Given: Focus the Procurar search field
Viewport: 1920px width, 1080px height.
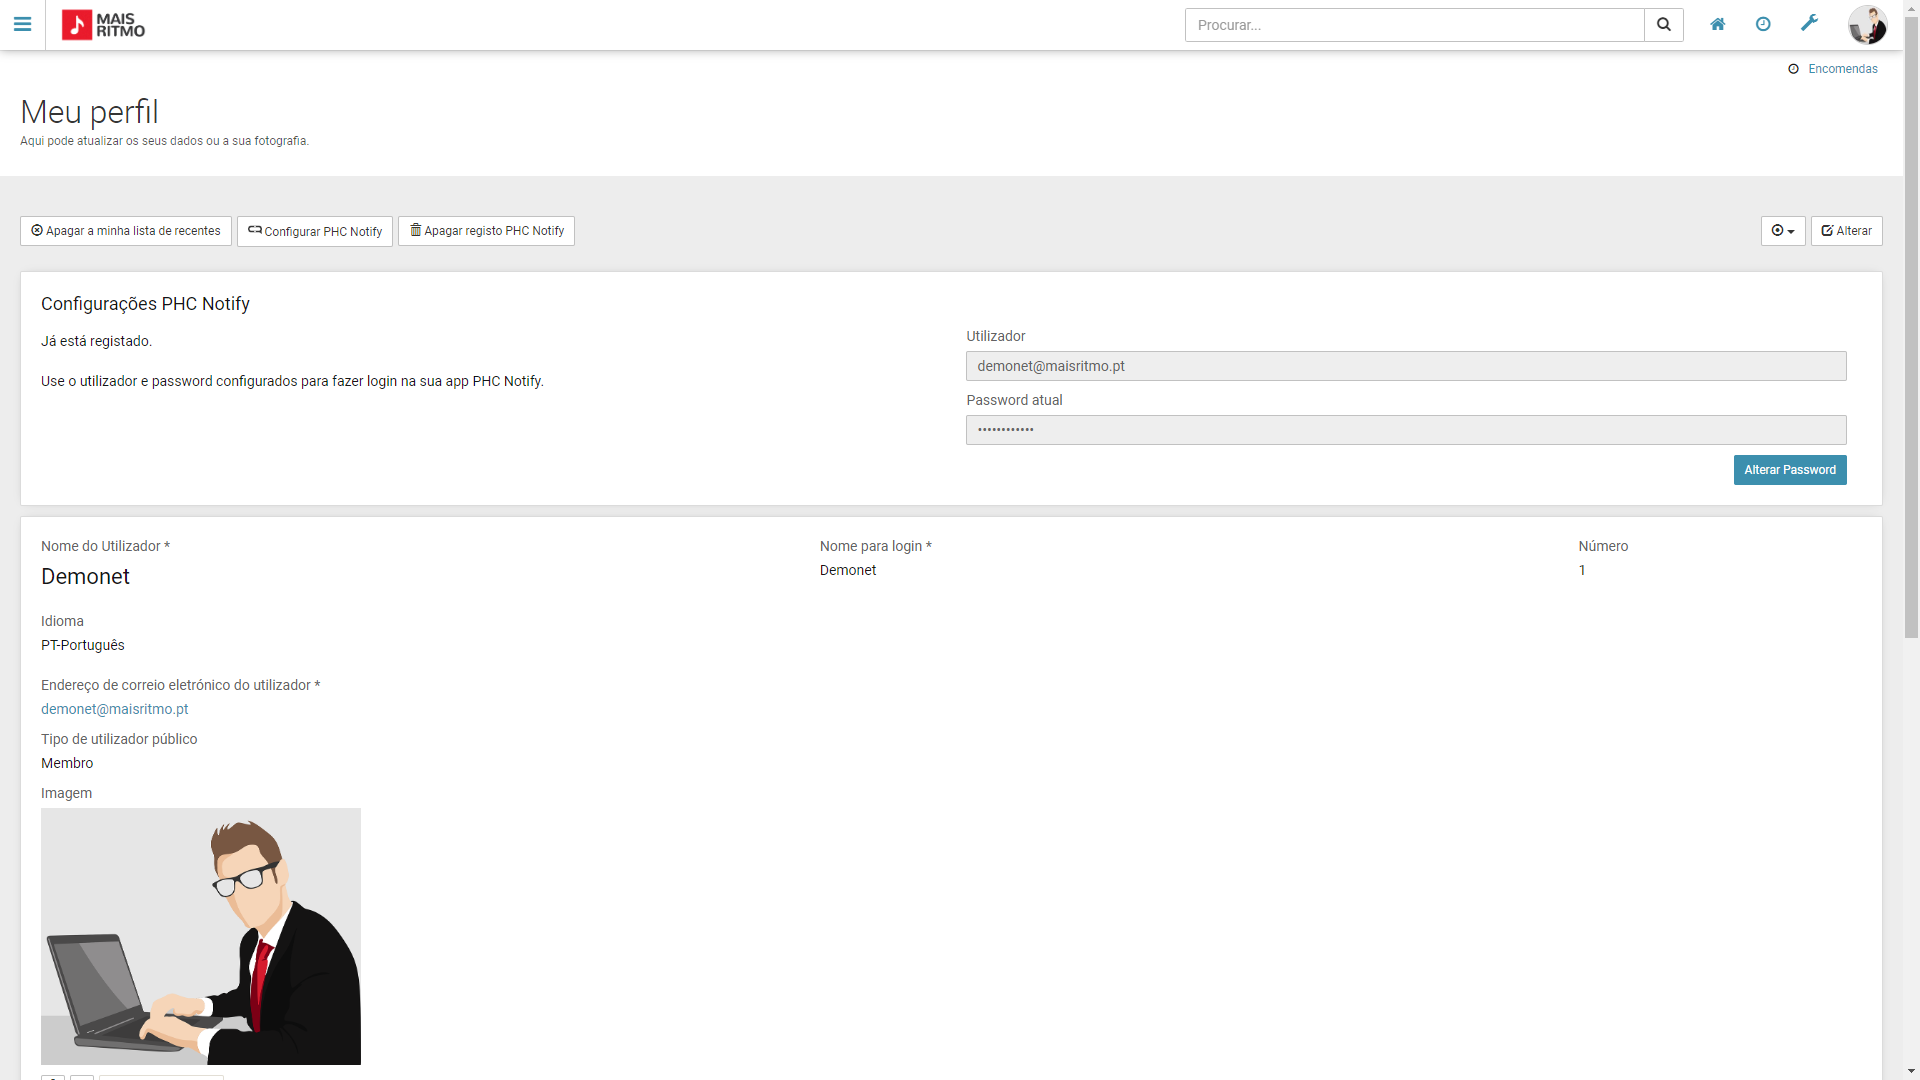Looking at the screenshot, I should 1414,25.
